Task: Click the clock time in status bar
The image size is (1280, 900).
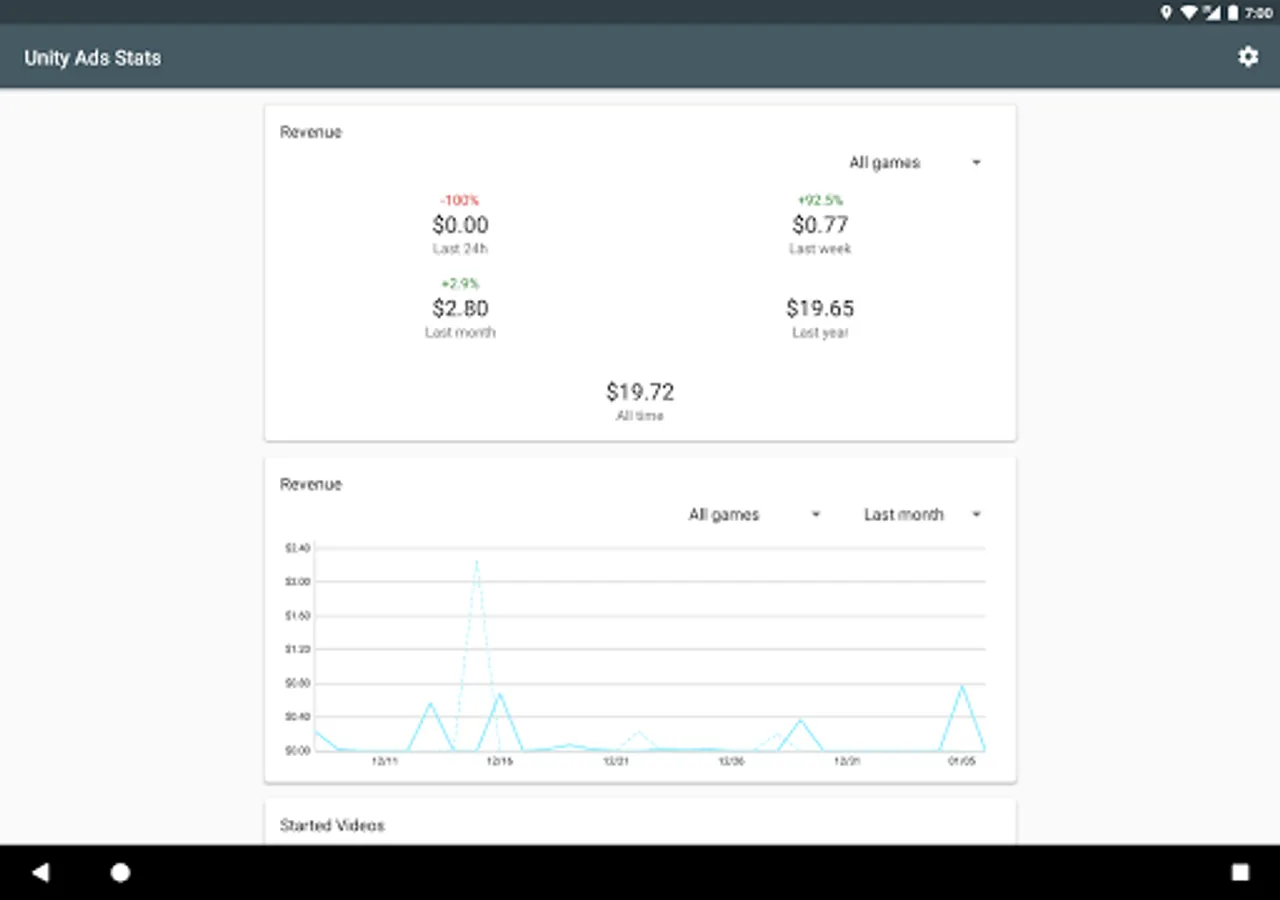Action: click(1259, 13)
